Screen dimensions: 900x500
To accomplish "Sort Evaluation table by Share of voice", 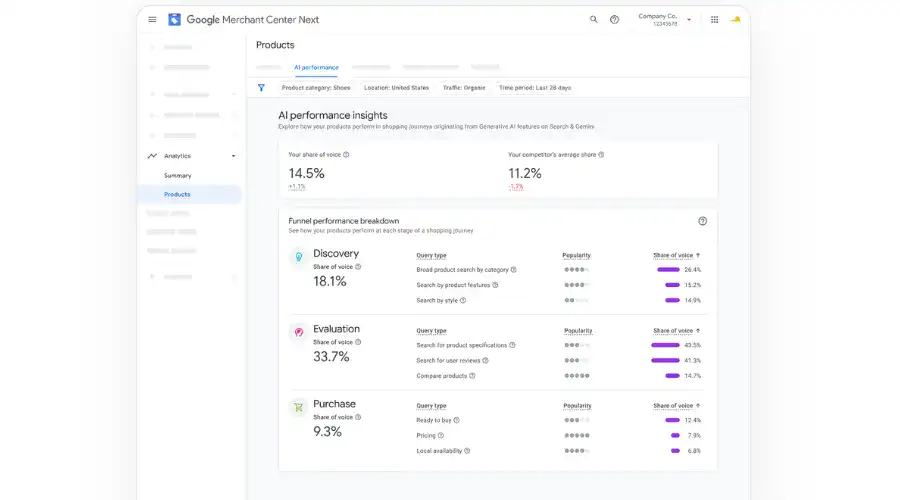I will (676, 331).
